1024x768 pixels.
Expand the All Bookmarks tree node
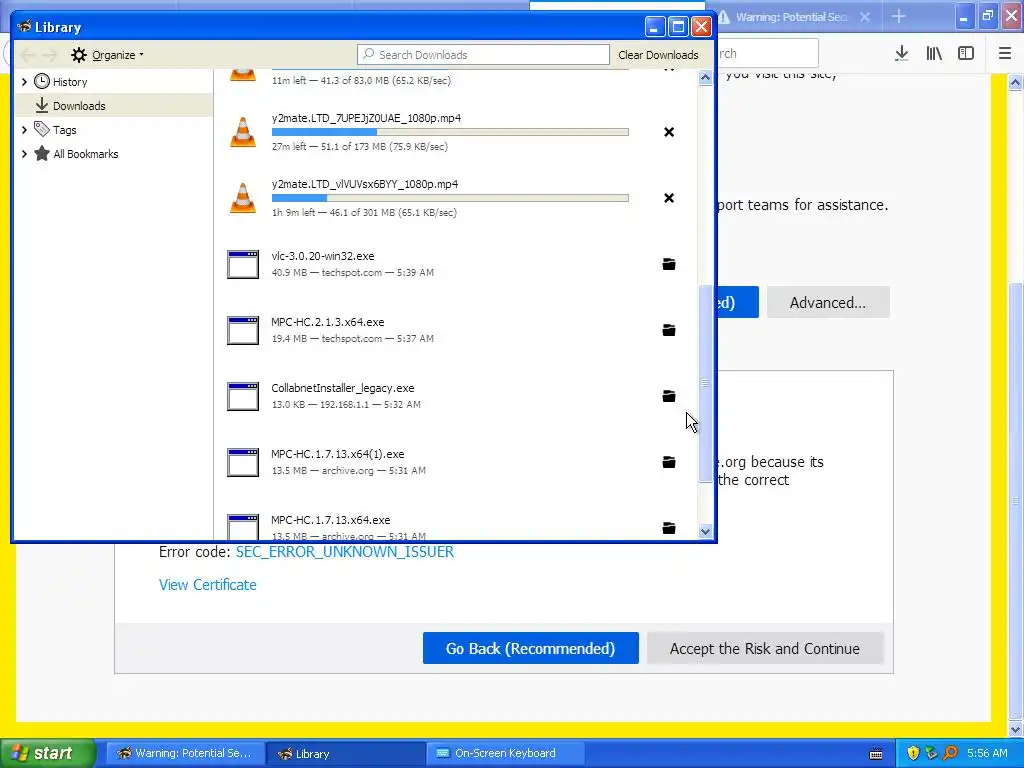click(24, 154)
